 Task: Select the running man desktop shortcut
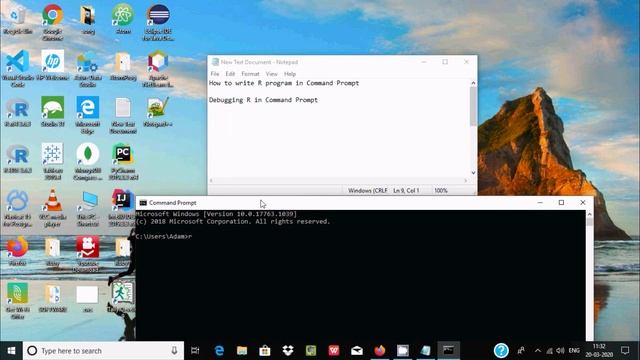click(x=122, y=296)
